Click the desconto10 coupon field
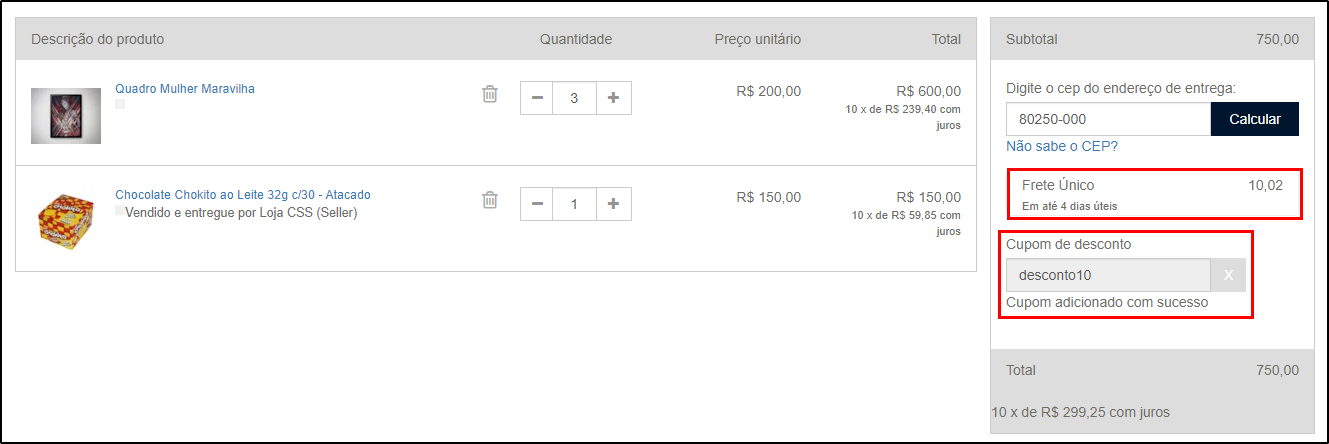The image size is (1329, 444). click(1108, 275)
